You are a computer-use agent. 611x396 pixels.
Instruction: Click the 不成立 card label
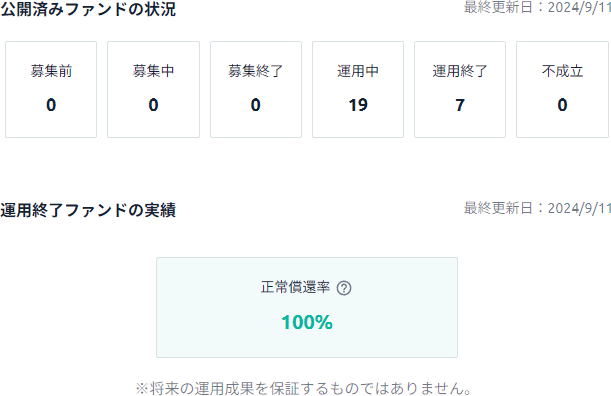click(562, 71)
